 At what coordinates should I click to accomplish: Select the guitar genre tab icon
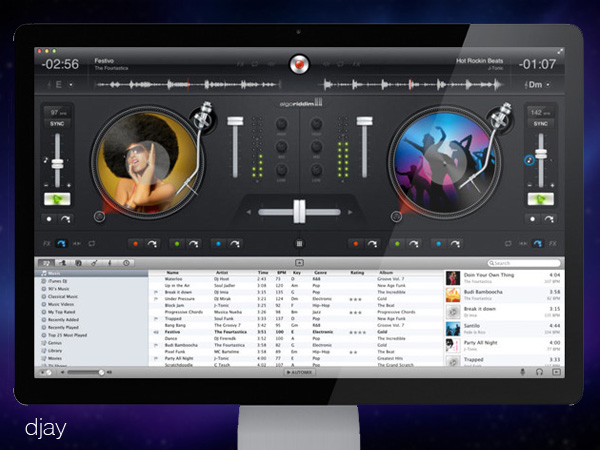click(x=94, y=263)
